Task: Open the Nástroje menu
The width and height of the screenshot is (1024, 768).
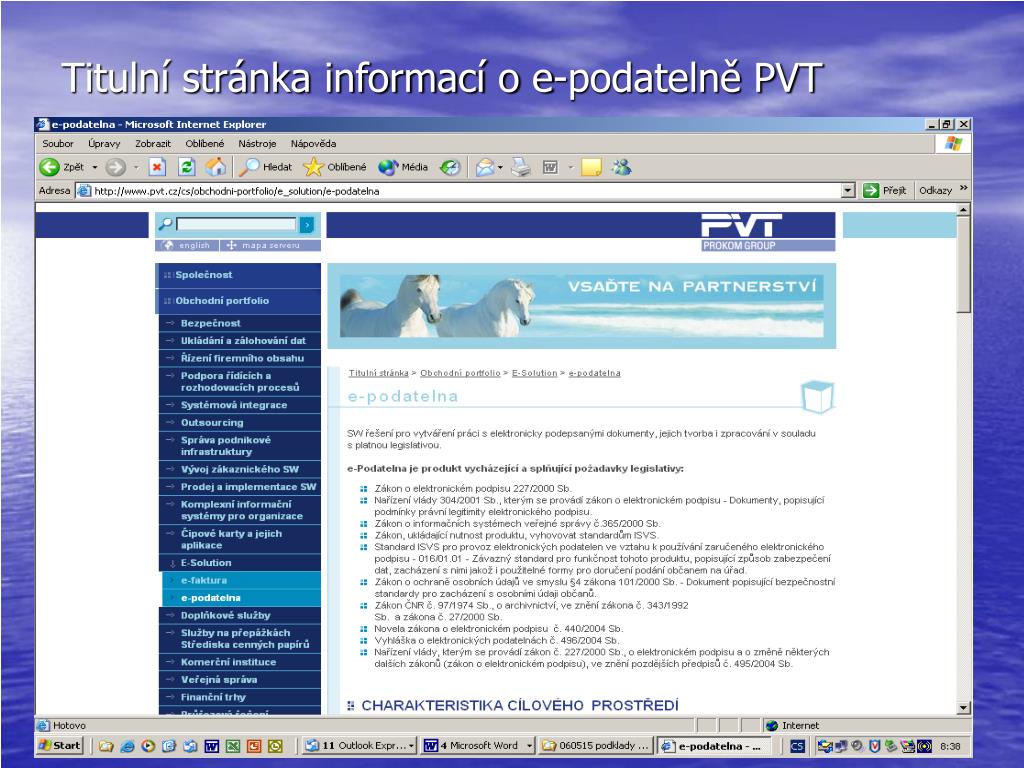Action: pos(257,143)
